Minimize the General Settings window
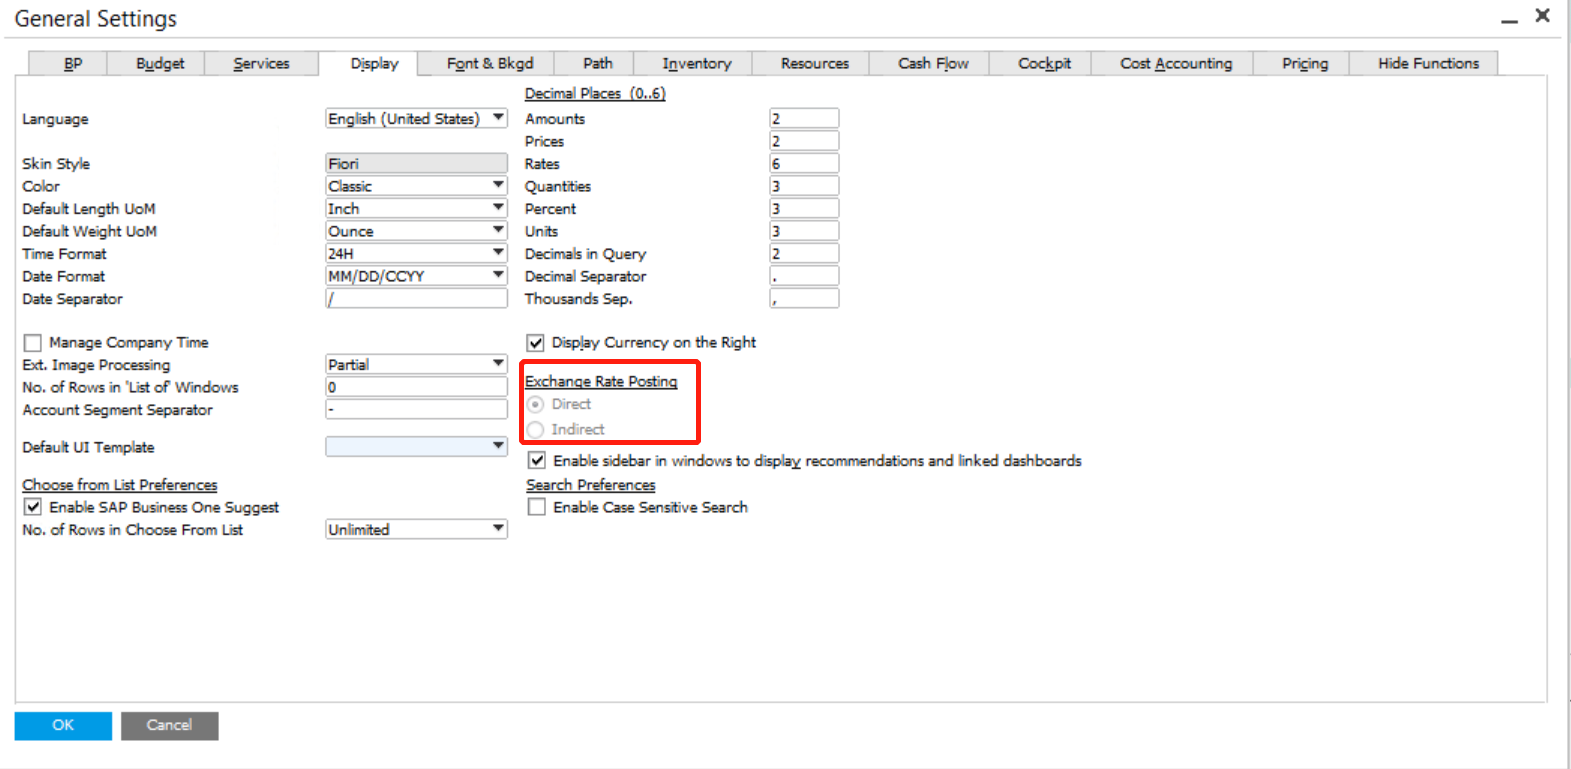 [1509, 20]
